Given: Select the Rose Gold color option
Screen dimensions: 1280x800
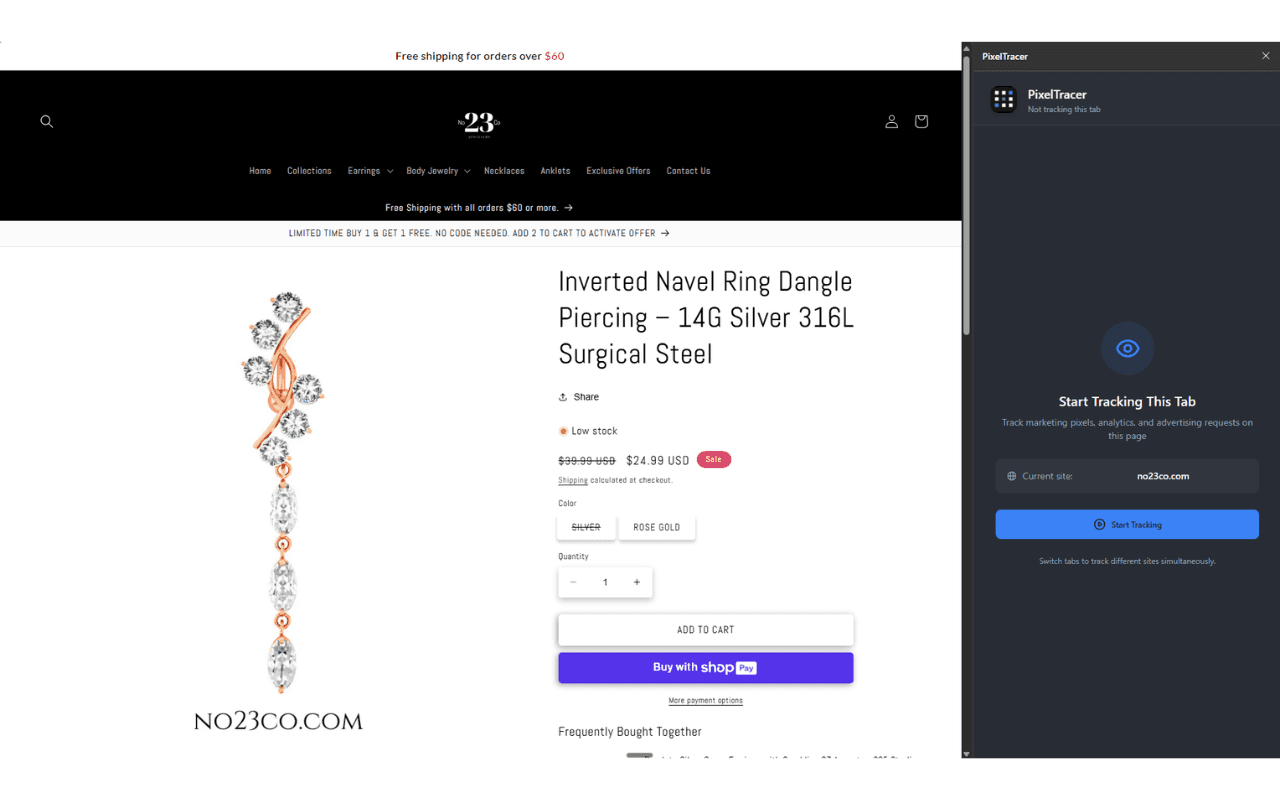Looking at the screenshot, I should point(656,527).
